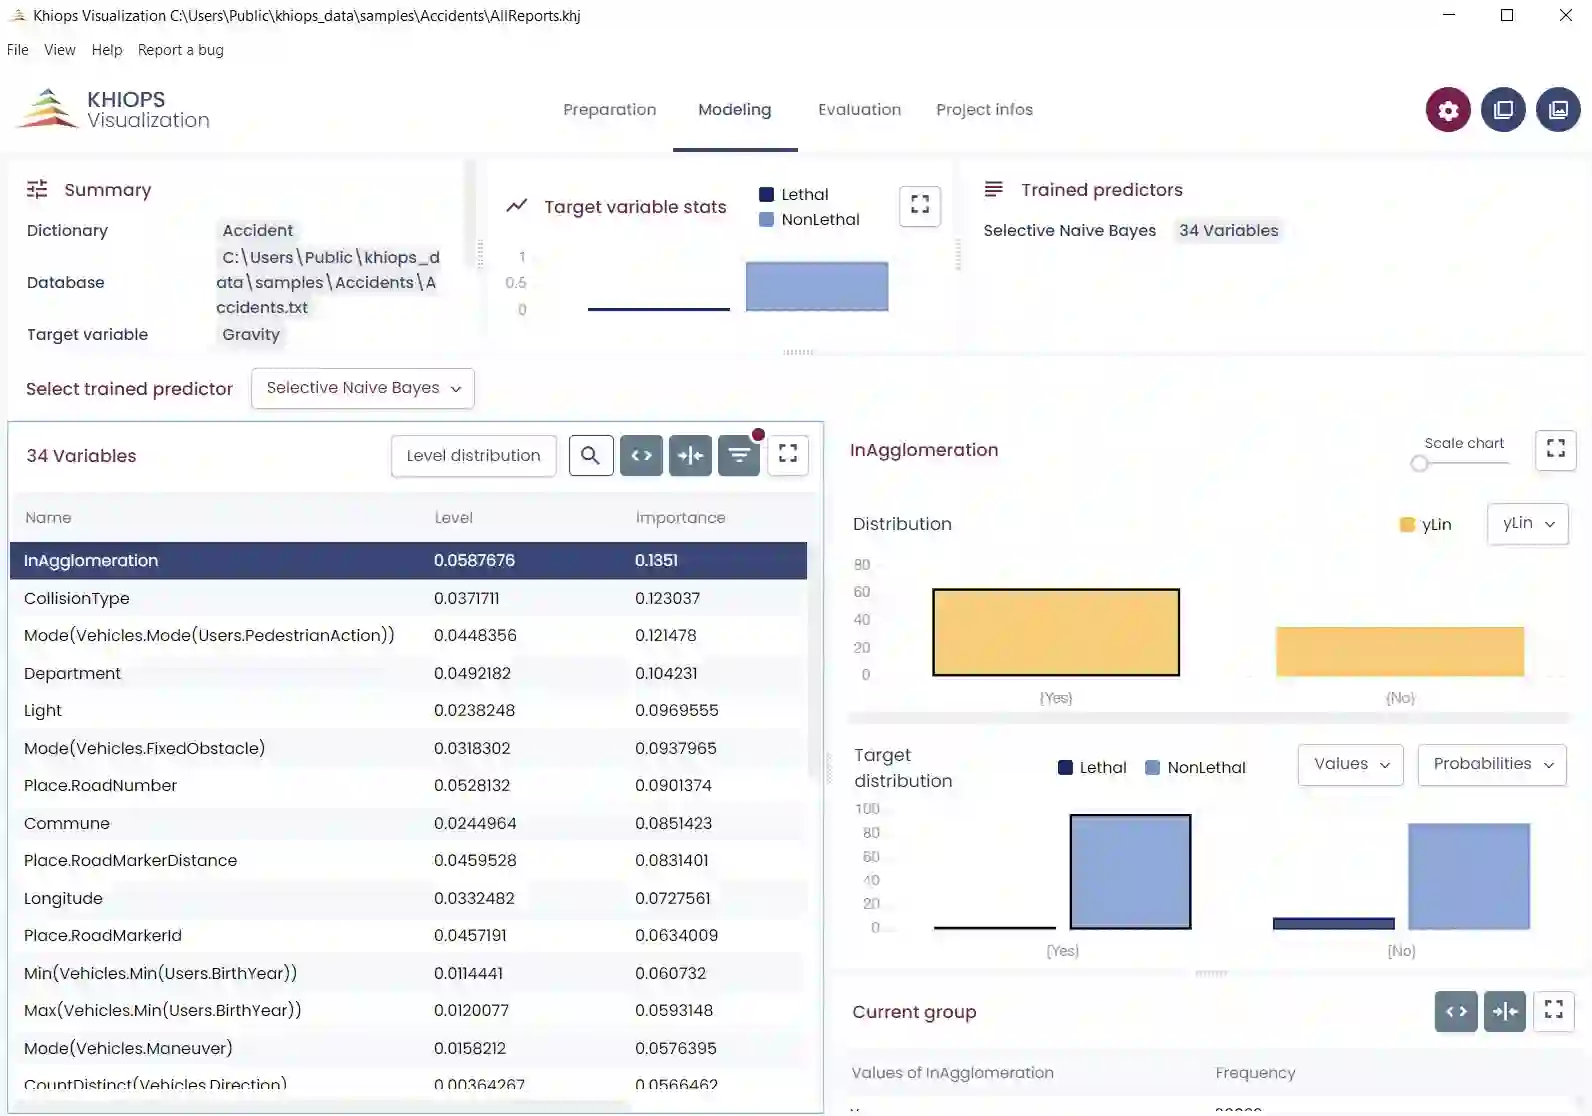Sort variables by Name column header

coord(48,518)
